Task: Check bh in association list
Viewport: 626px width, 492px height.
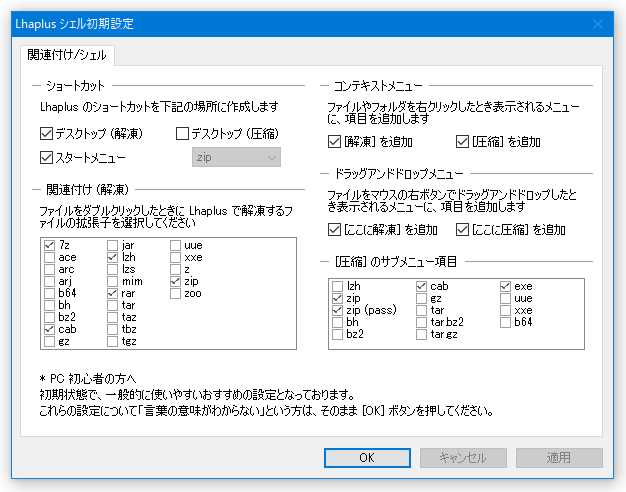Action: click(50, 305)
